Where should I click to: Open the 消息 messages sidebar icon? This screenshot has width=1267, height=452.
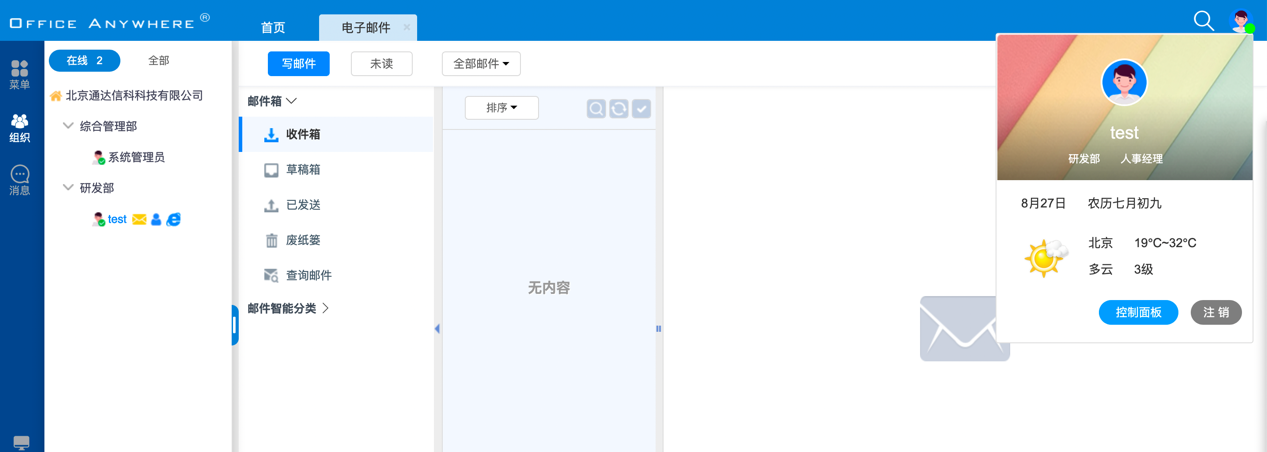pyautogui.click(x=20, y=181)
